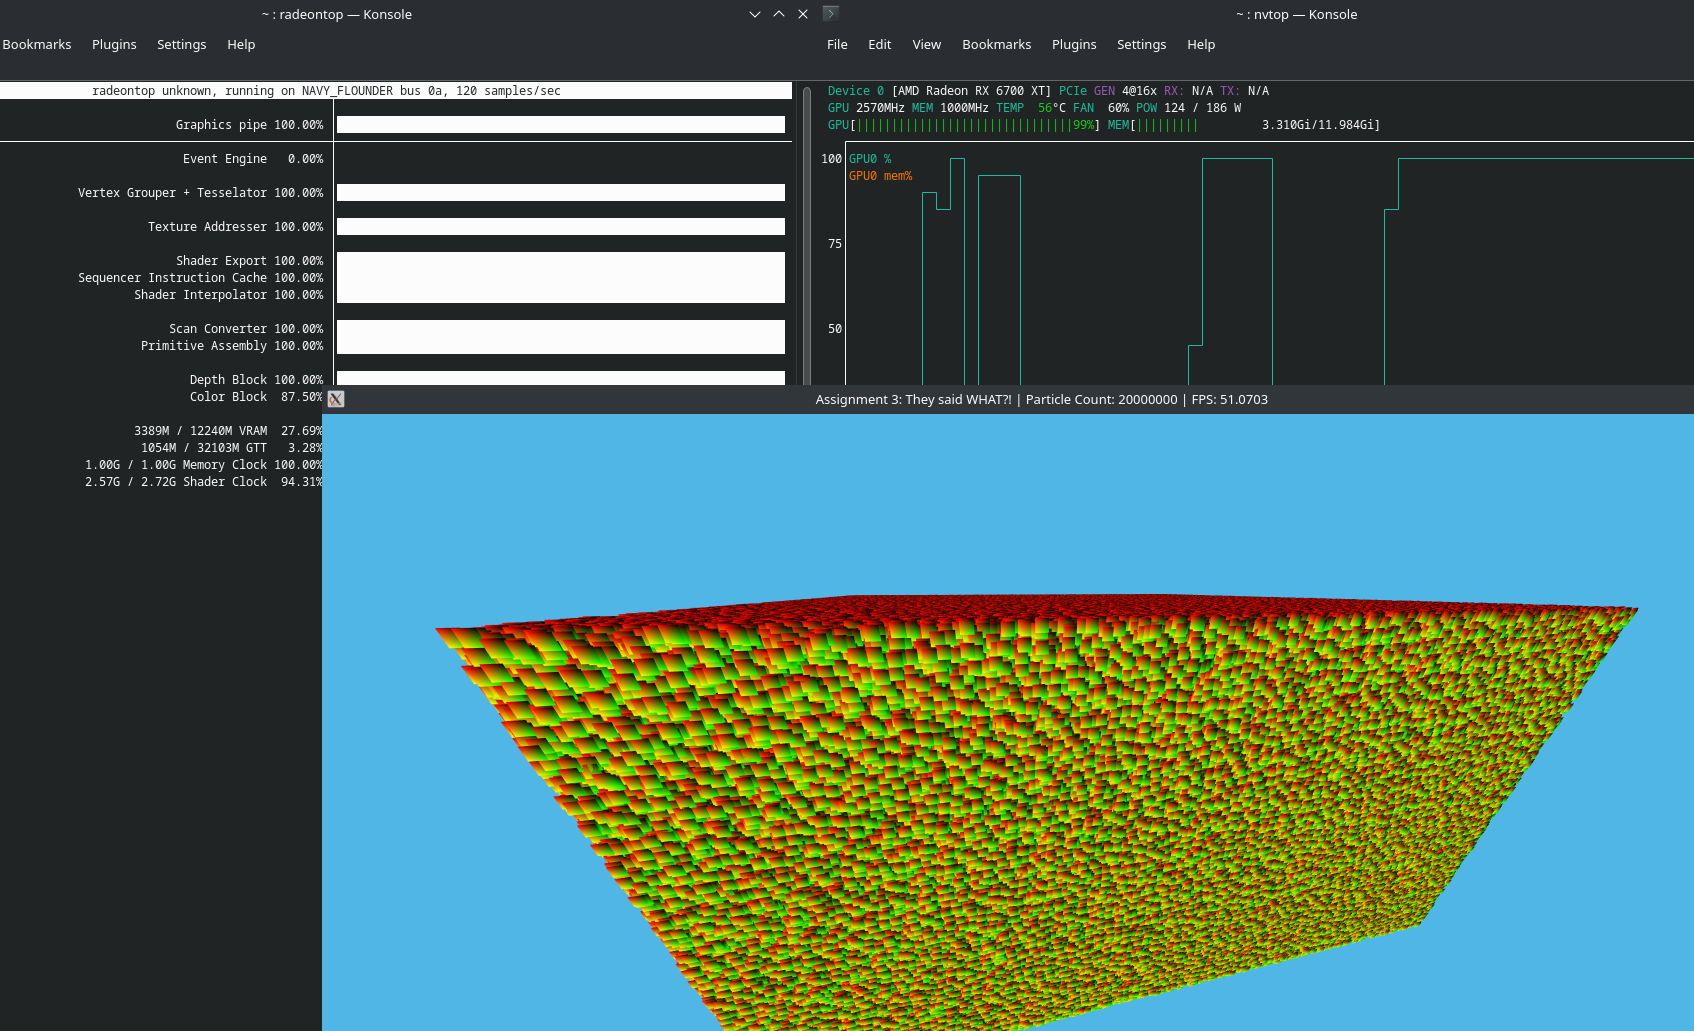Screen dimensions: 1694x1031
Task: Open Settings menu in radeontop Konsole window
Action: (181, 44)
